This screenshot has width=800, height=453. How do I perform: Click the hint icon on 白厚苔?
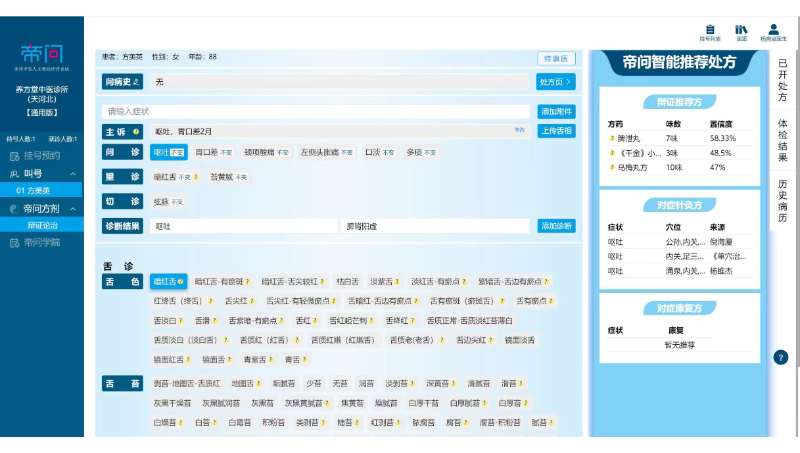(526, 403)
